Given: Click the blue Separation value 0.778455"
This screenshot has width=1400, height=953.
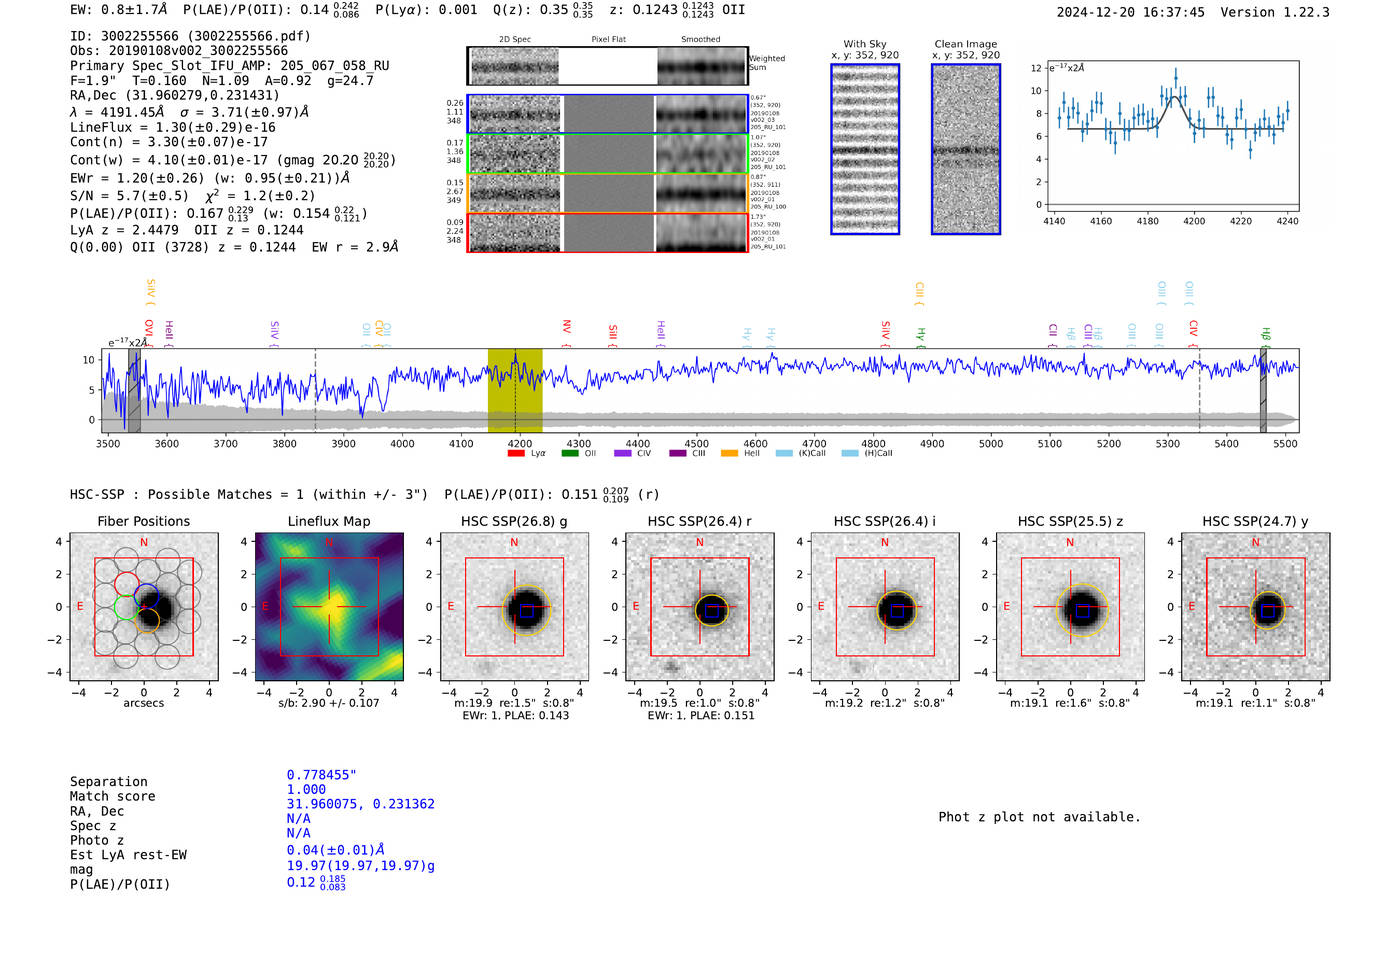Looking at the screenshot, I should (x=322, y=775).
